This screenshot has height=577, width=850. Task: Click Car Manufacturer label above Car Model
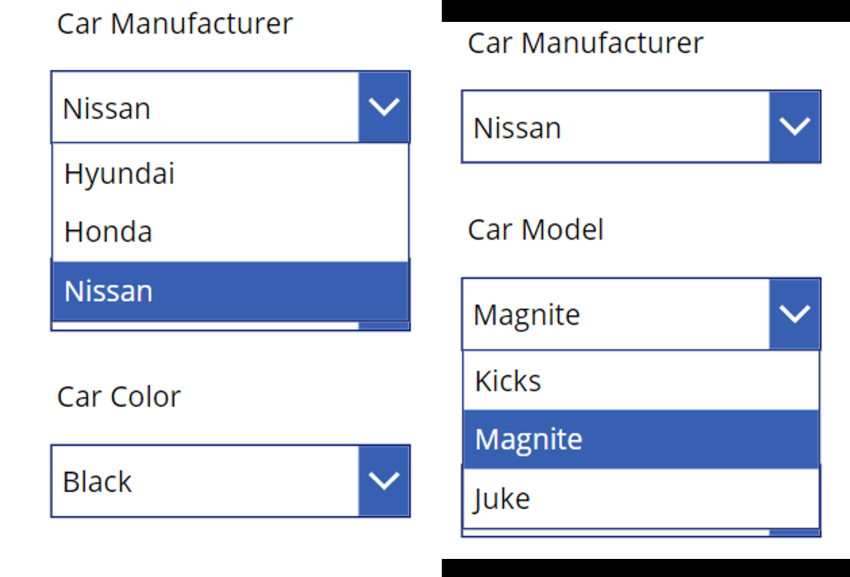pyautogui.click(x=585, y=43)
